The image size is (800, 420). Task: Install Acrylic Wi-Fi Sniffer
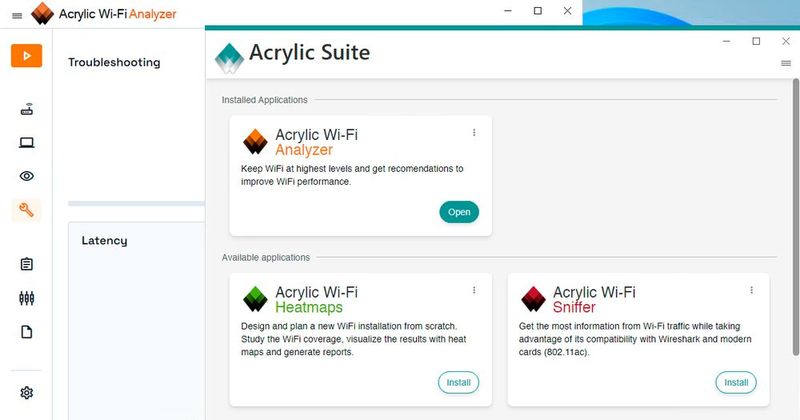tap(736, 382)
